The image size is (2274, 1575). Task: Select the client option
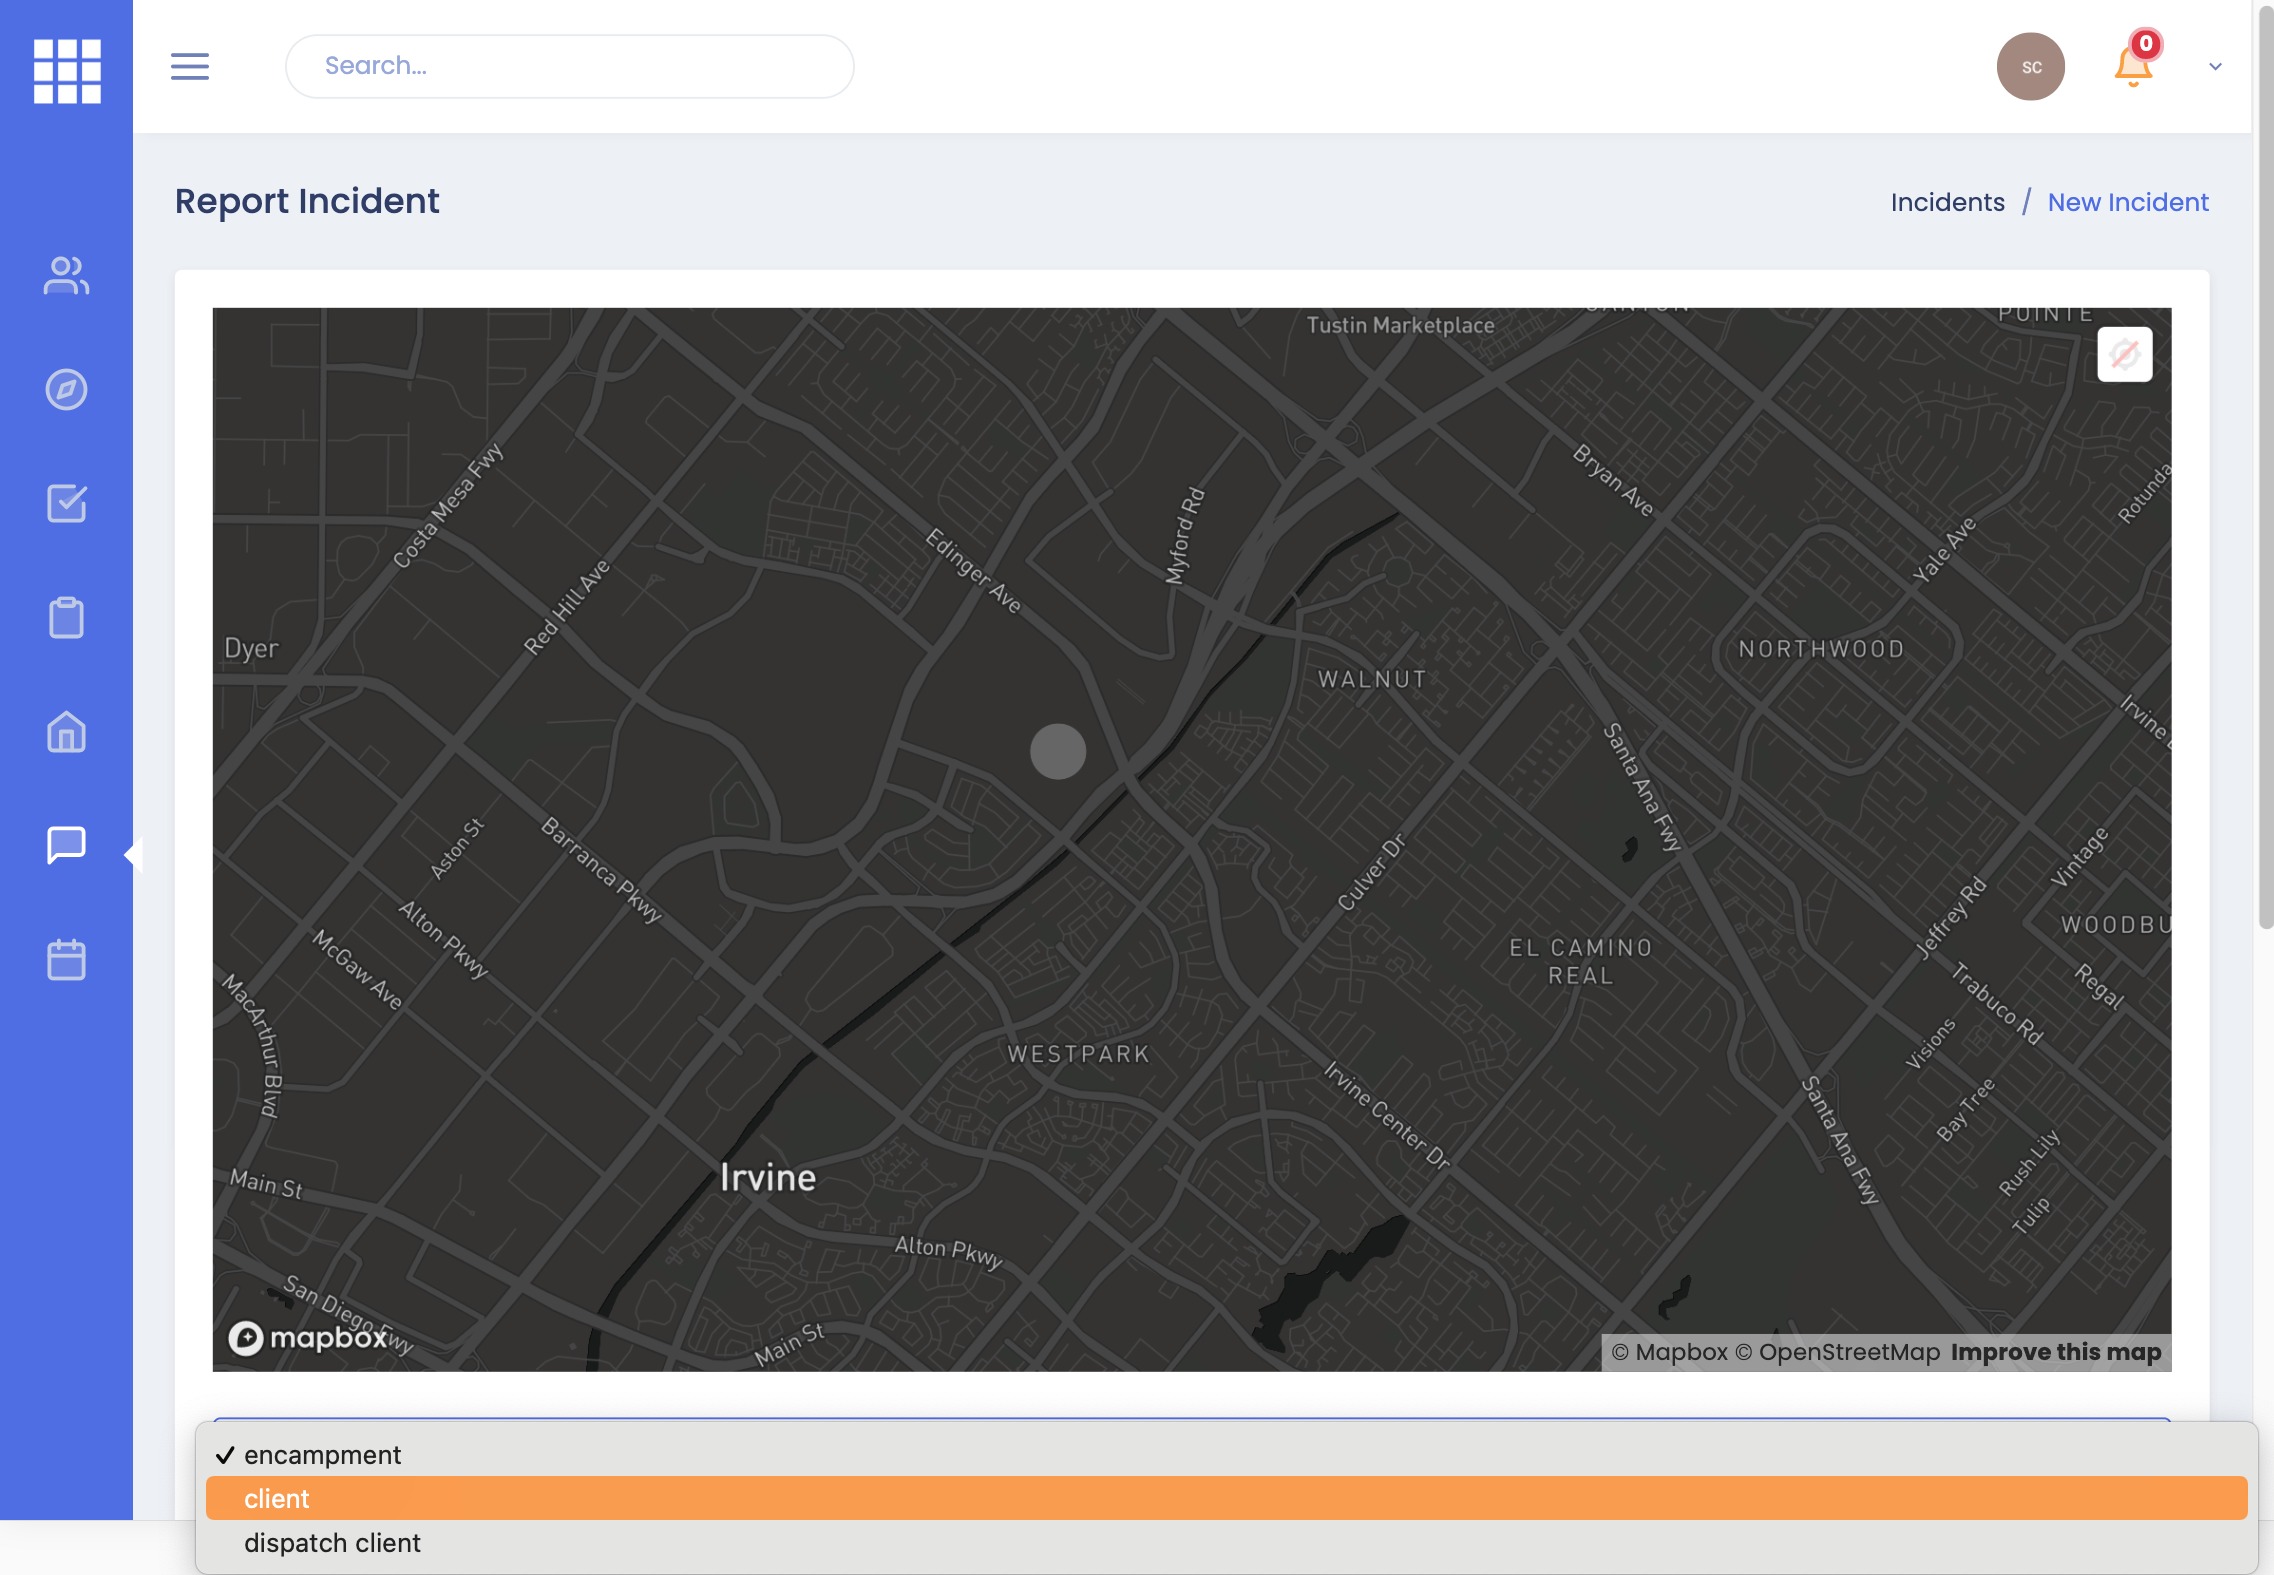tap(277, 1499)
